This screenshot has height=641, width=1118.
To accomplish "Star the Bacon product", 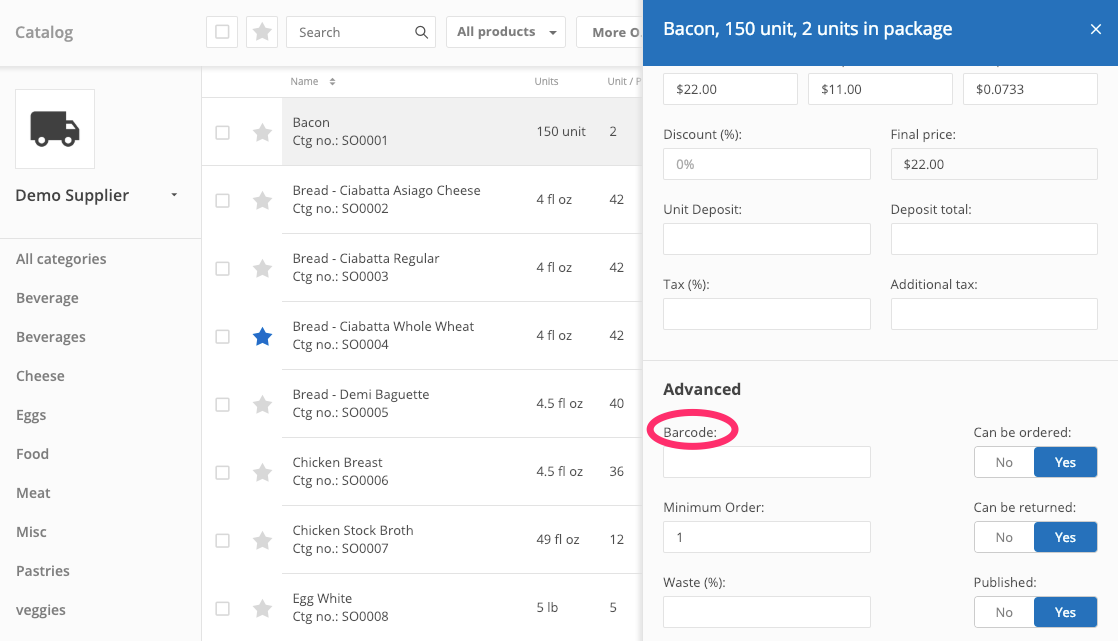I will (262, 132).
